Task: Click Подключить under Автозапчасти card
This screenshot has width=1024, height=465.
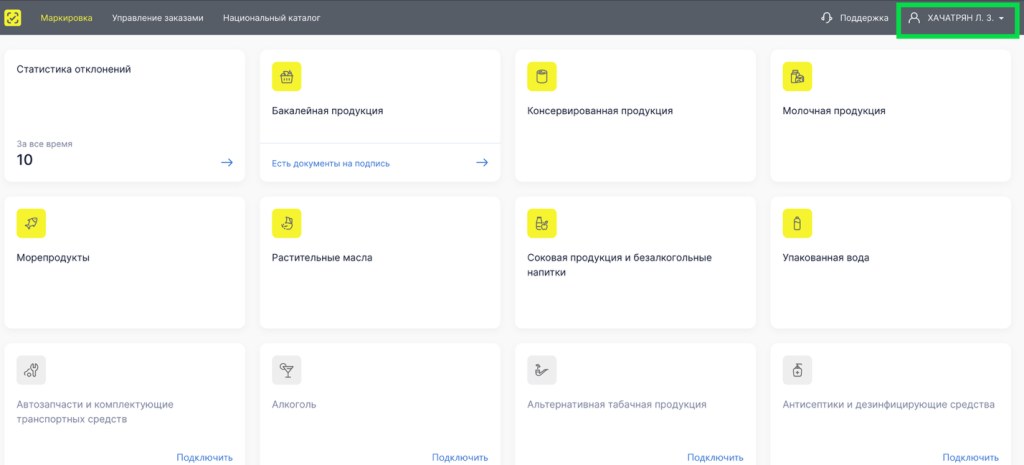Action: click(x=204, y=457)
